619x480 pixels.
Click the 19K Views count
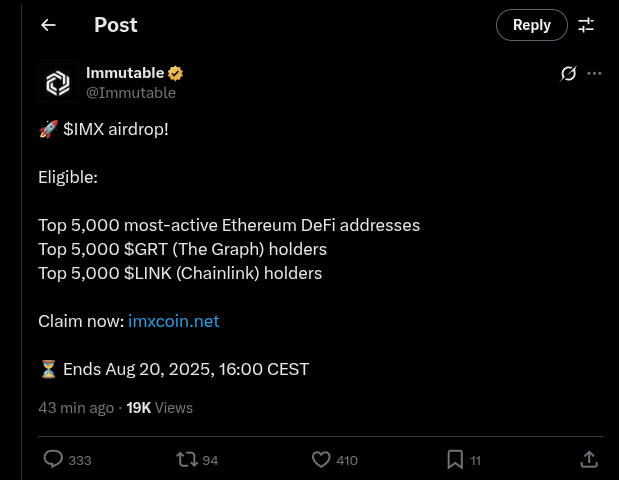coord(159,408)
